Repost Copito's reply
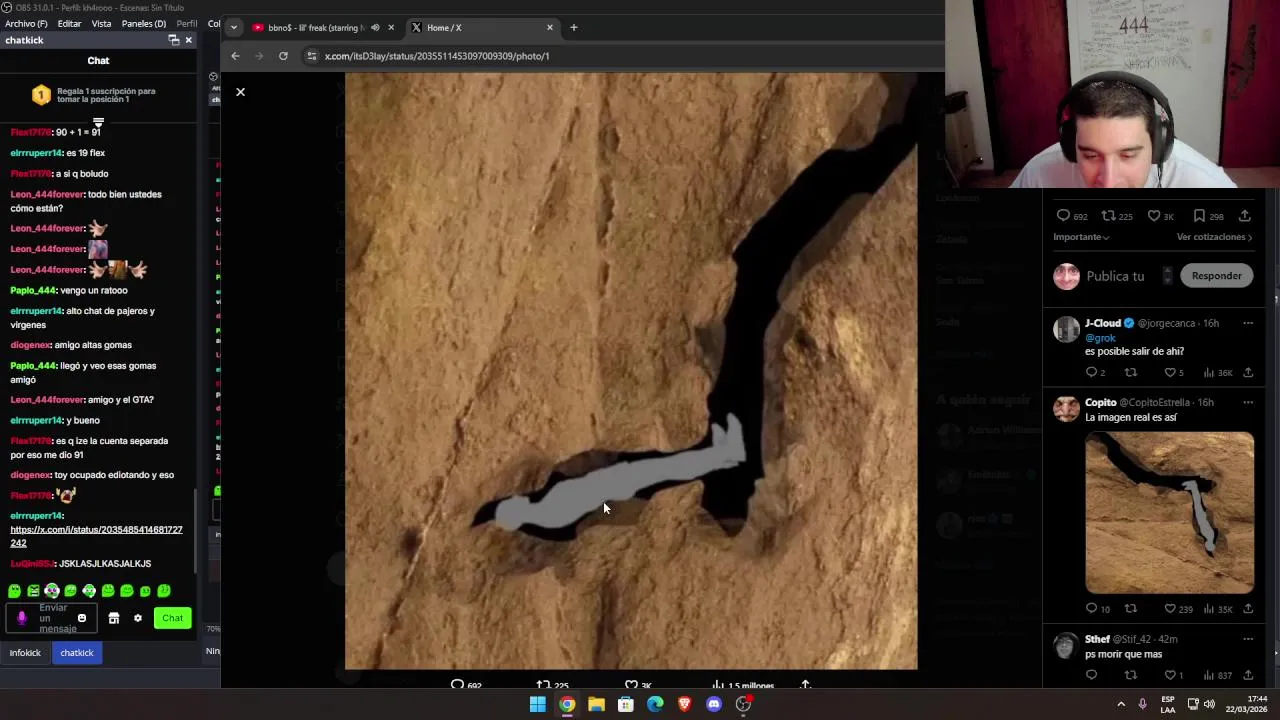The width and height of the screenshot is (1280, 720). click(1131, 609)
